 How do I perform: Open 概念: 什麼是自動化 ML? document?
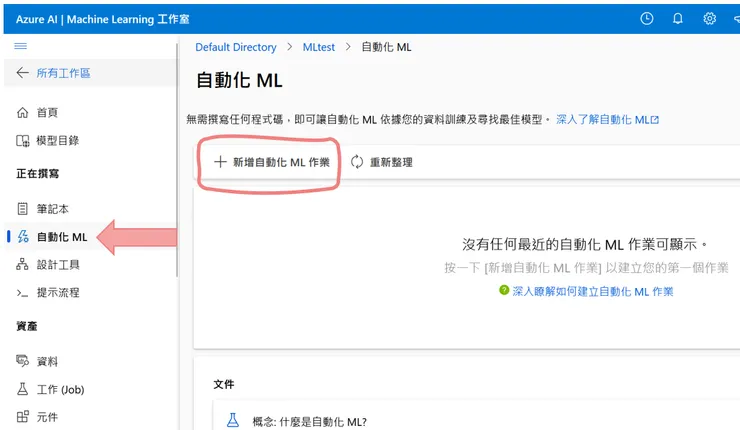pyautogui.click(x=309, y=422)
